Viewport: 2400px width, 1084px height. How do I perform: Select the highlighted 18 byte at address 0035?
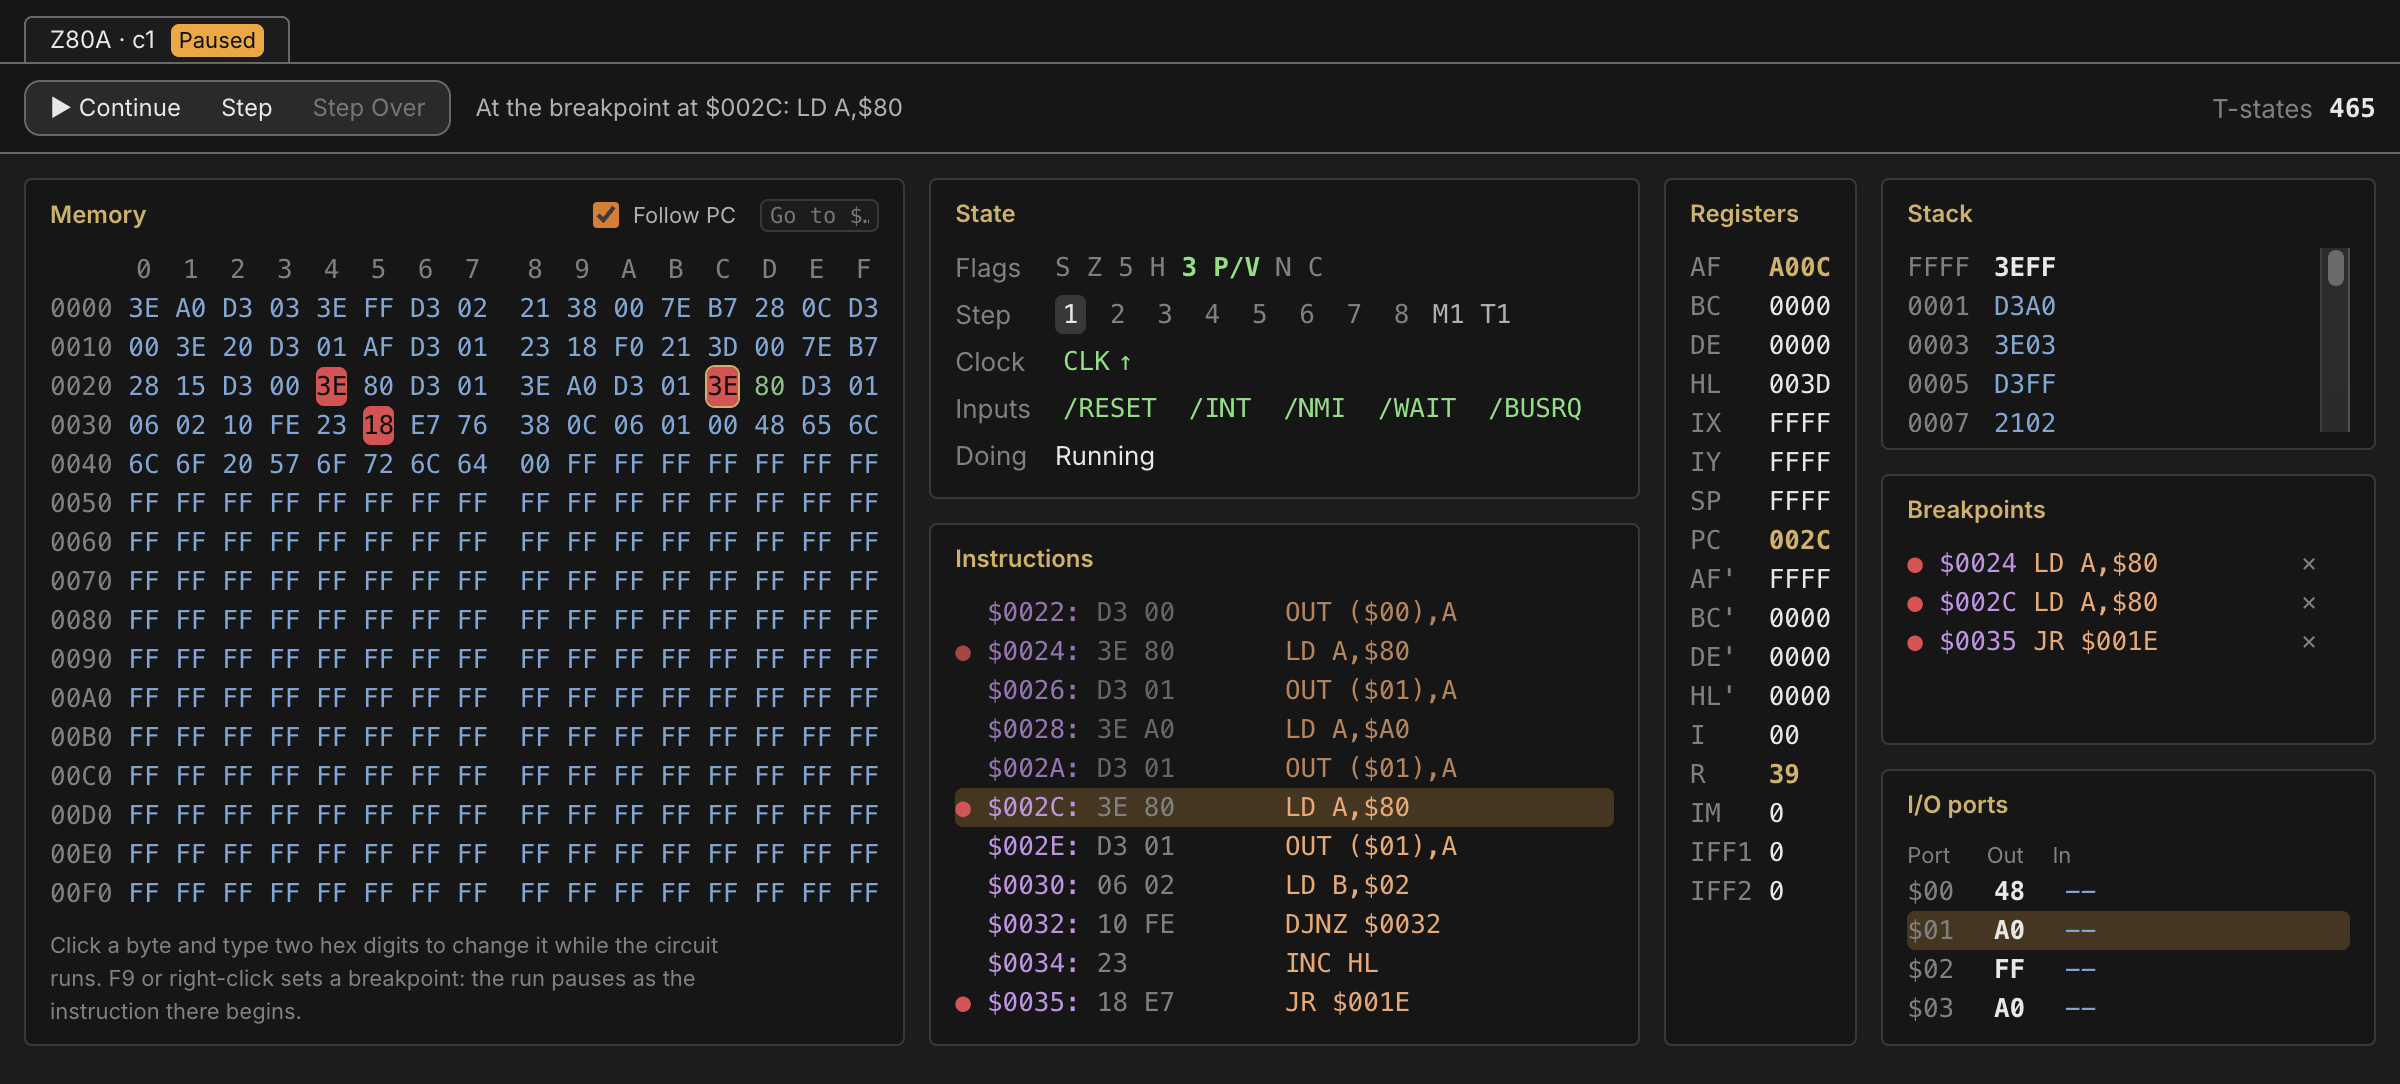[x=378, y=425]
